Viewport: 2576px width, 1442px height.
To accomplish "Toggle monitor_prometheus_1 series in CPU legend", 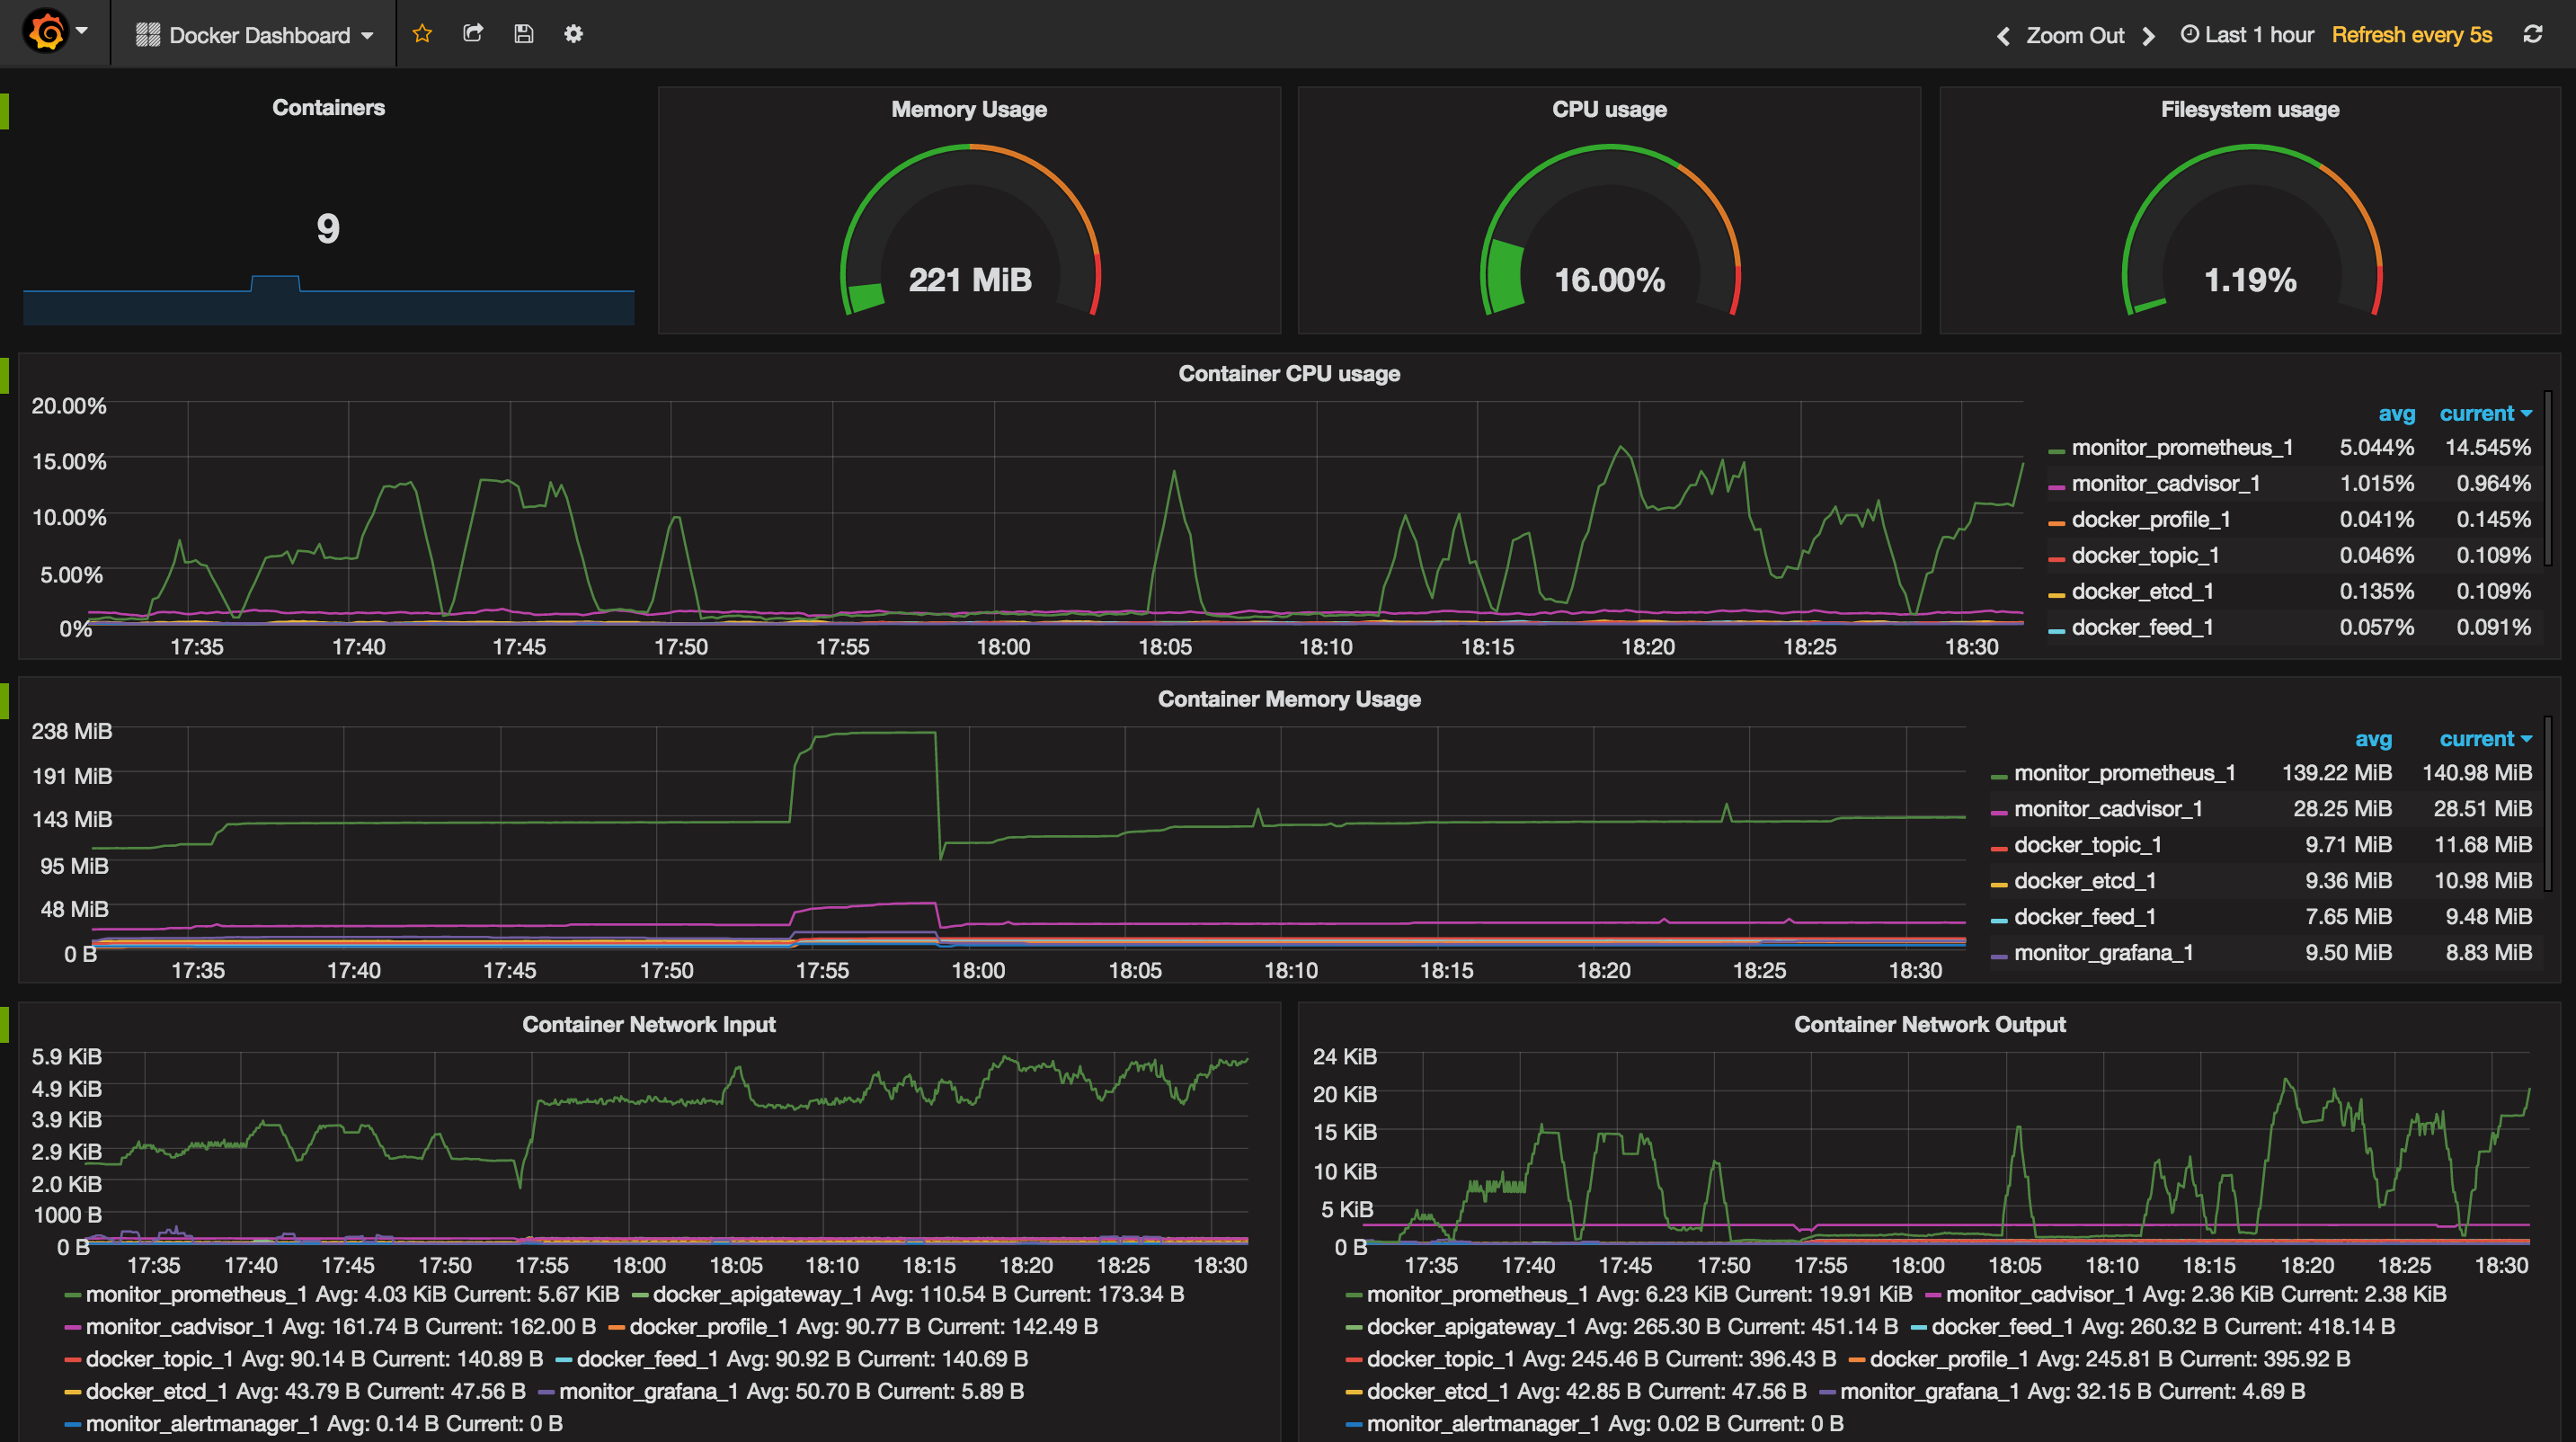I will [2181, 448].
